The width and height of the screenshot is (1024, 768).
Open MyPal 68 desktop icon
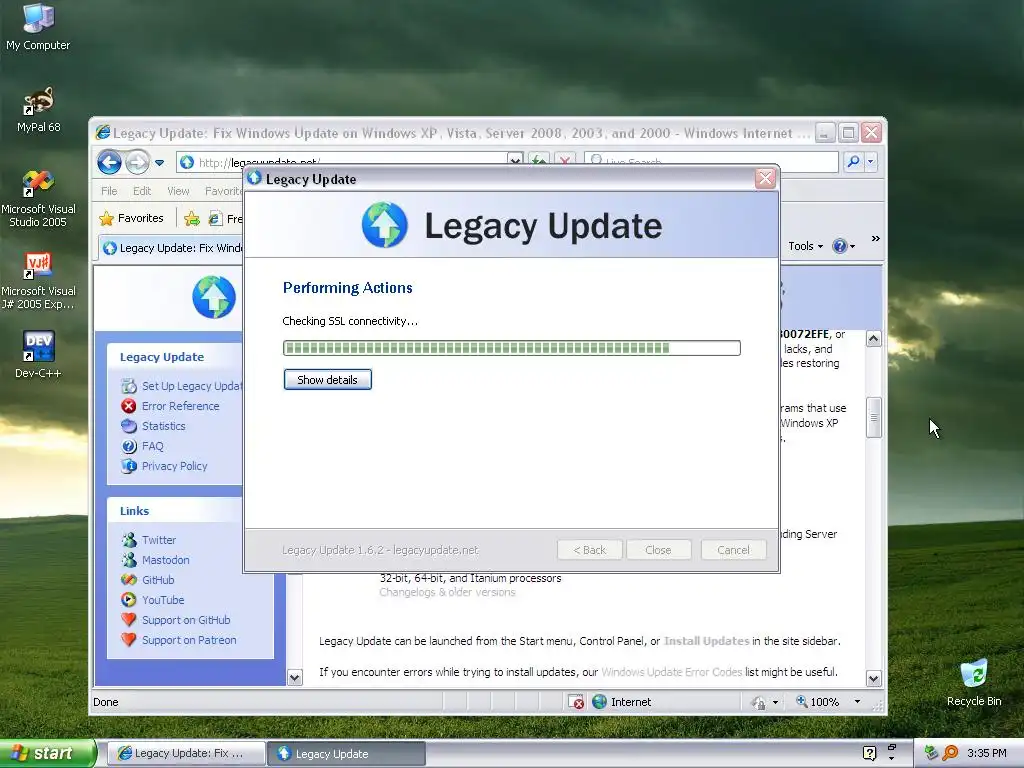(x=38, y=110)
